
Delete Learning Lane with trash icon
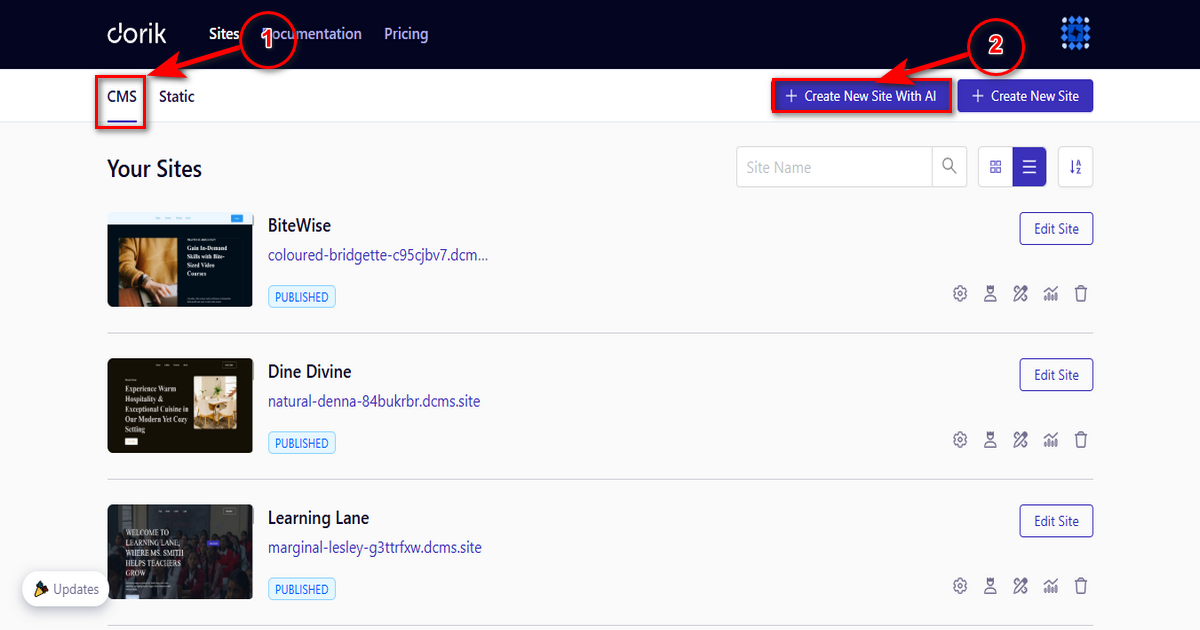click(x=1080, y=586)
